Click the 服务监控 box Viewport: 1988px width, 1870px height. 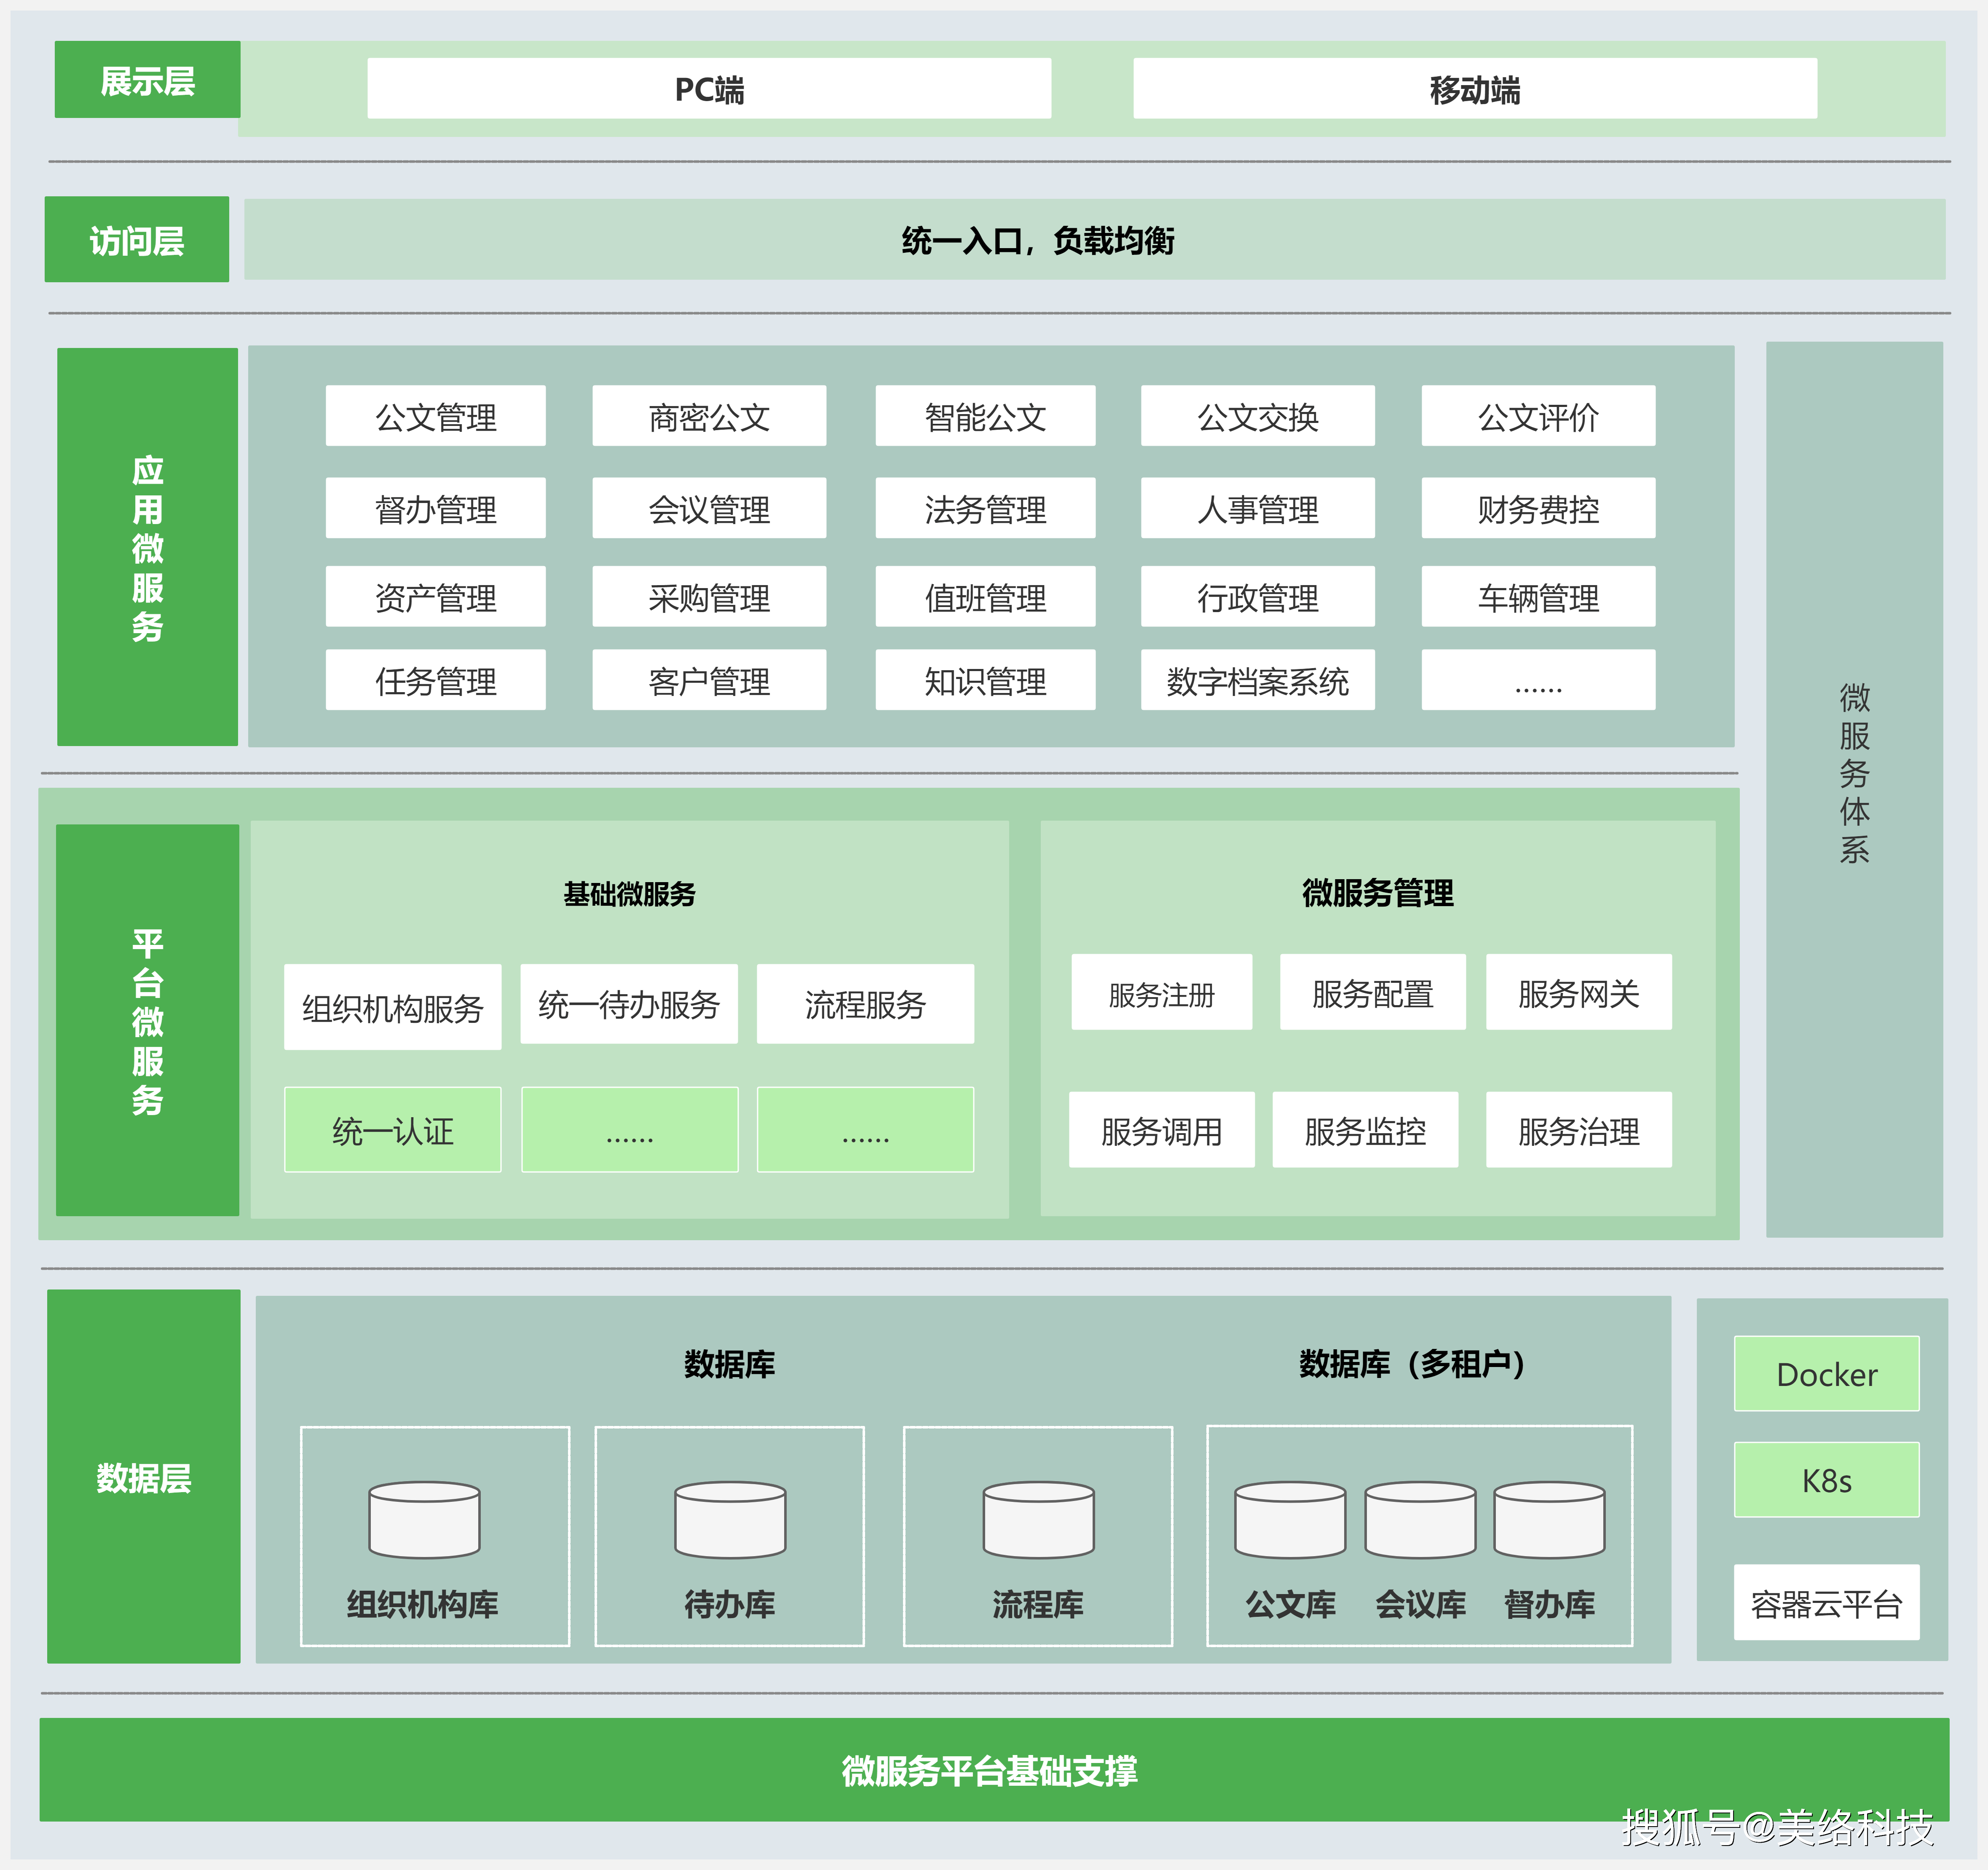tap(1365, 1129)
